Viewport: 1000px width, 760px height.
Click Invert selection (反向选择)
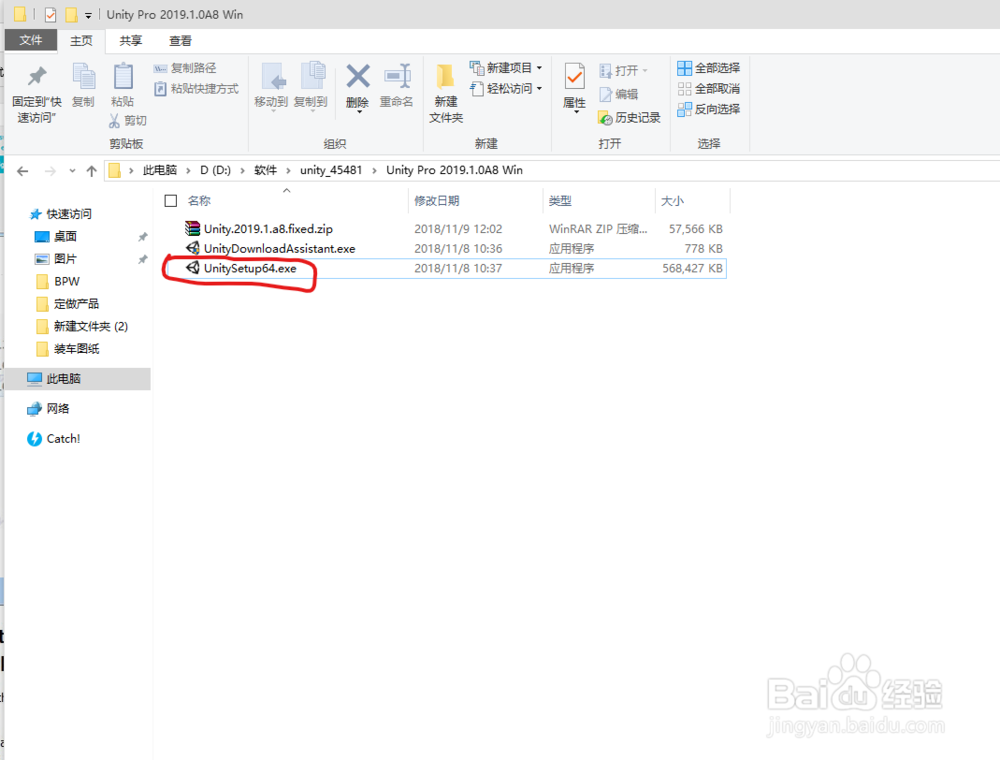(709, 109)
